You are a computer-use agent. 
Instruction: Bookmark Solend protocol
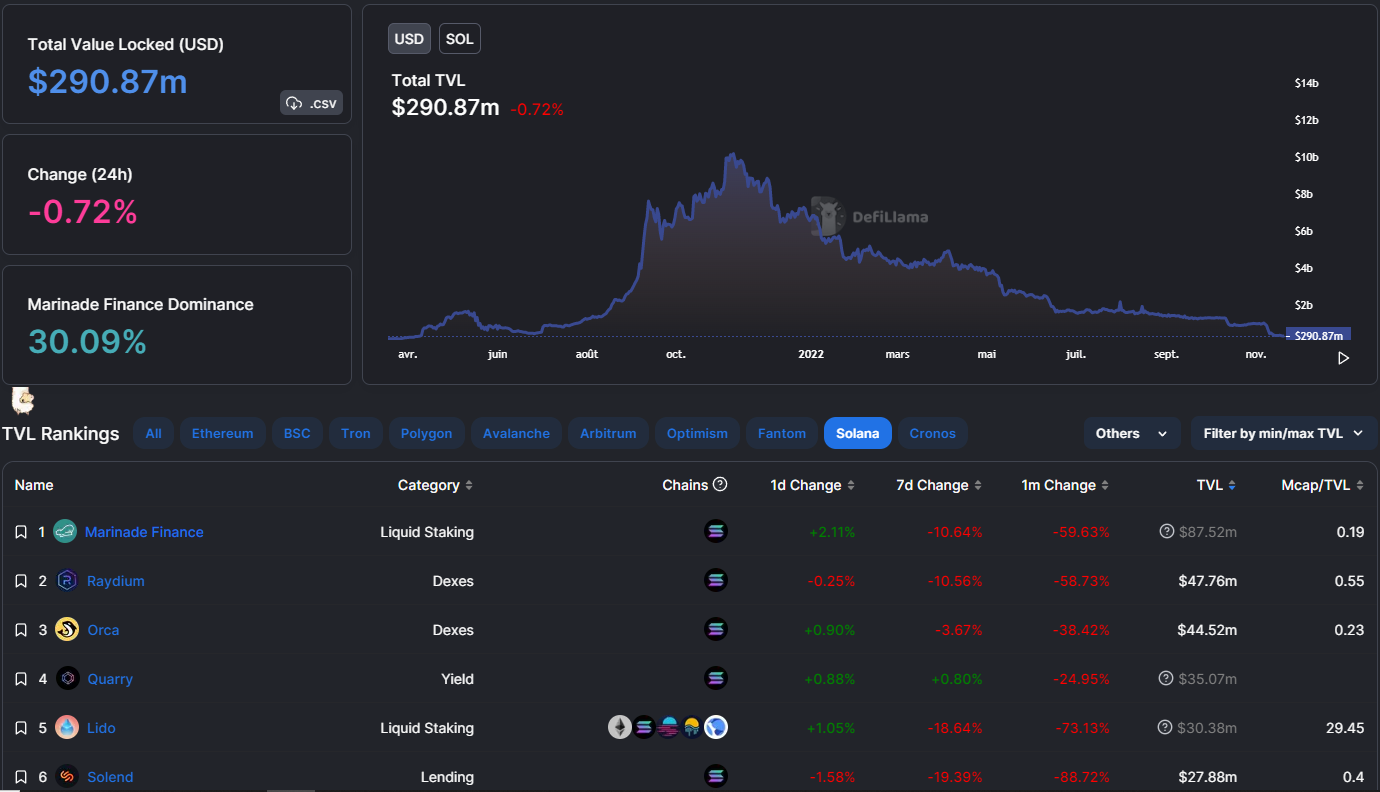(21, 777)
